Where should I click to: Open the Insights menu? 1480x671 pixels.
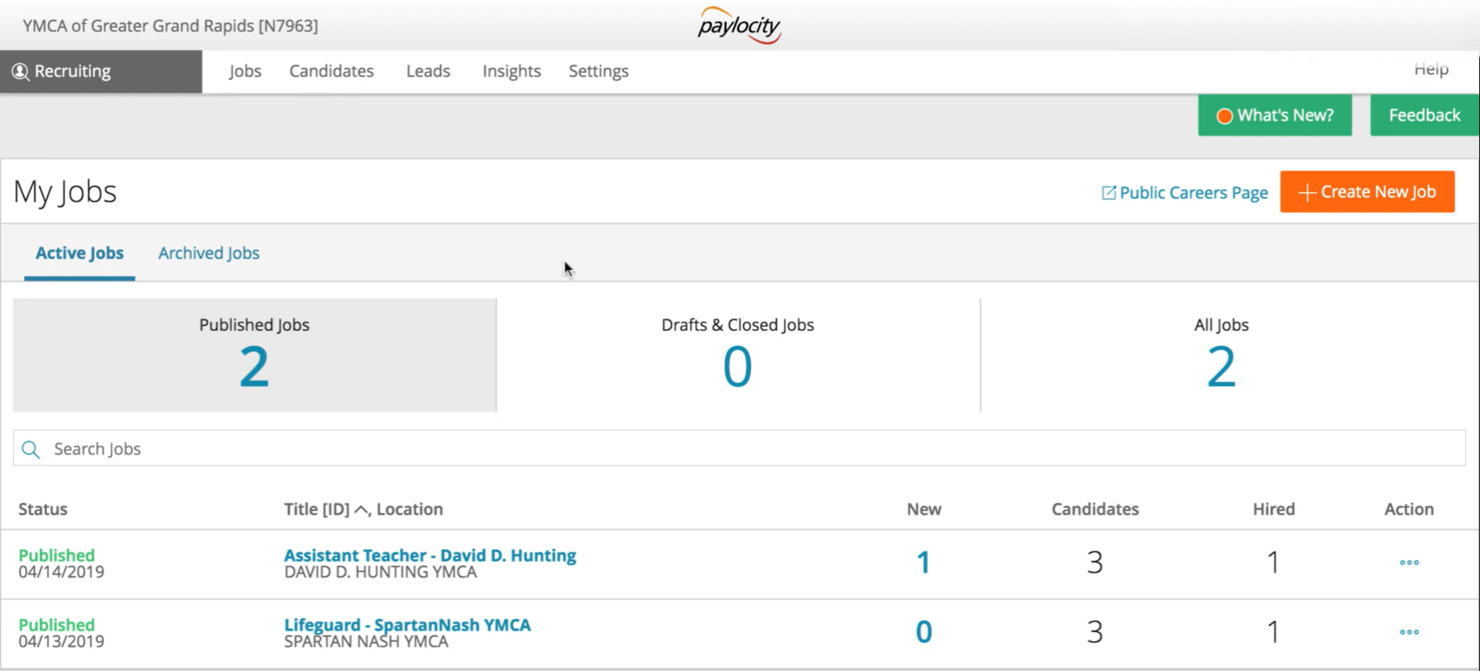tap(512, 71)
